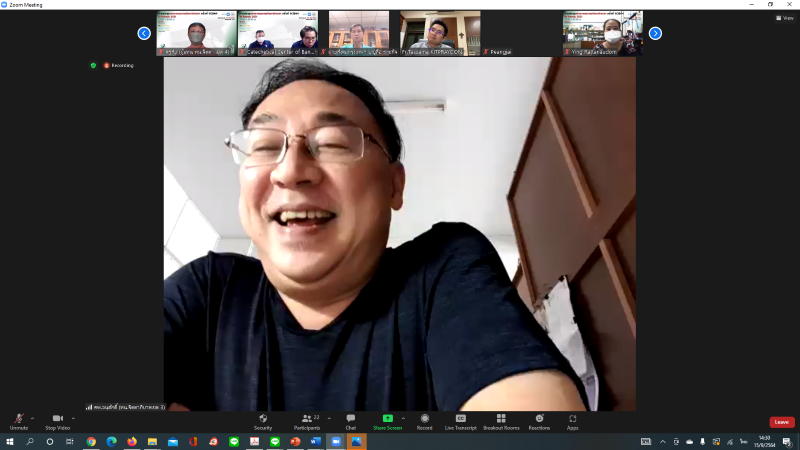Image resolution: width=800 pixels, height=450 pixels.
Task: Open the Chat panel
Action: pyautogui.click(x=351, y=422)
